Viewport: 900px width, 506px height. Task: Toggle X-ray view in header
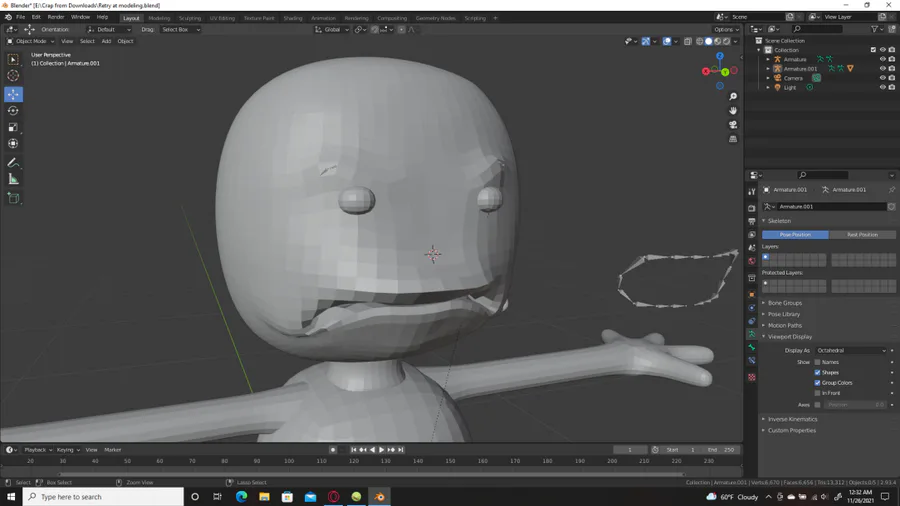click(688, 41)
